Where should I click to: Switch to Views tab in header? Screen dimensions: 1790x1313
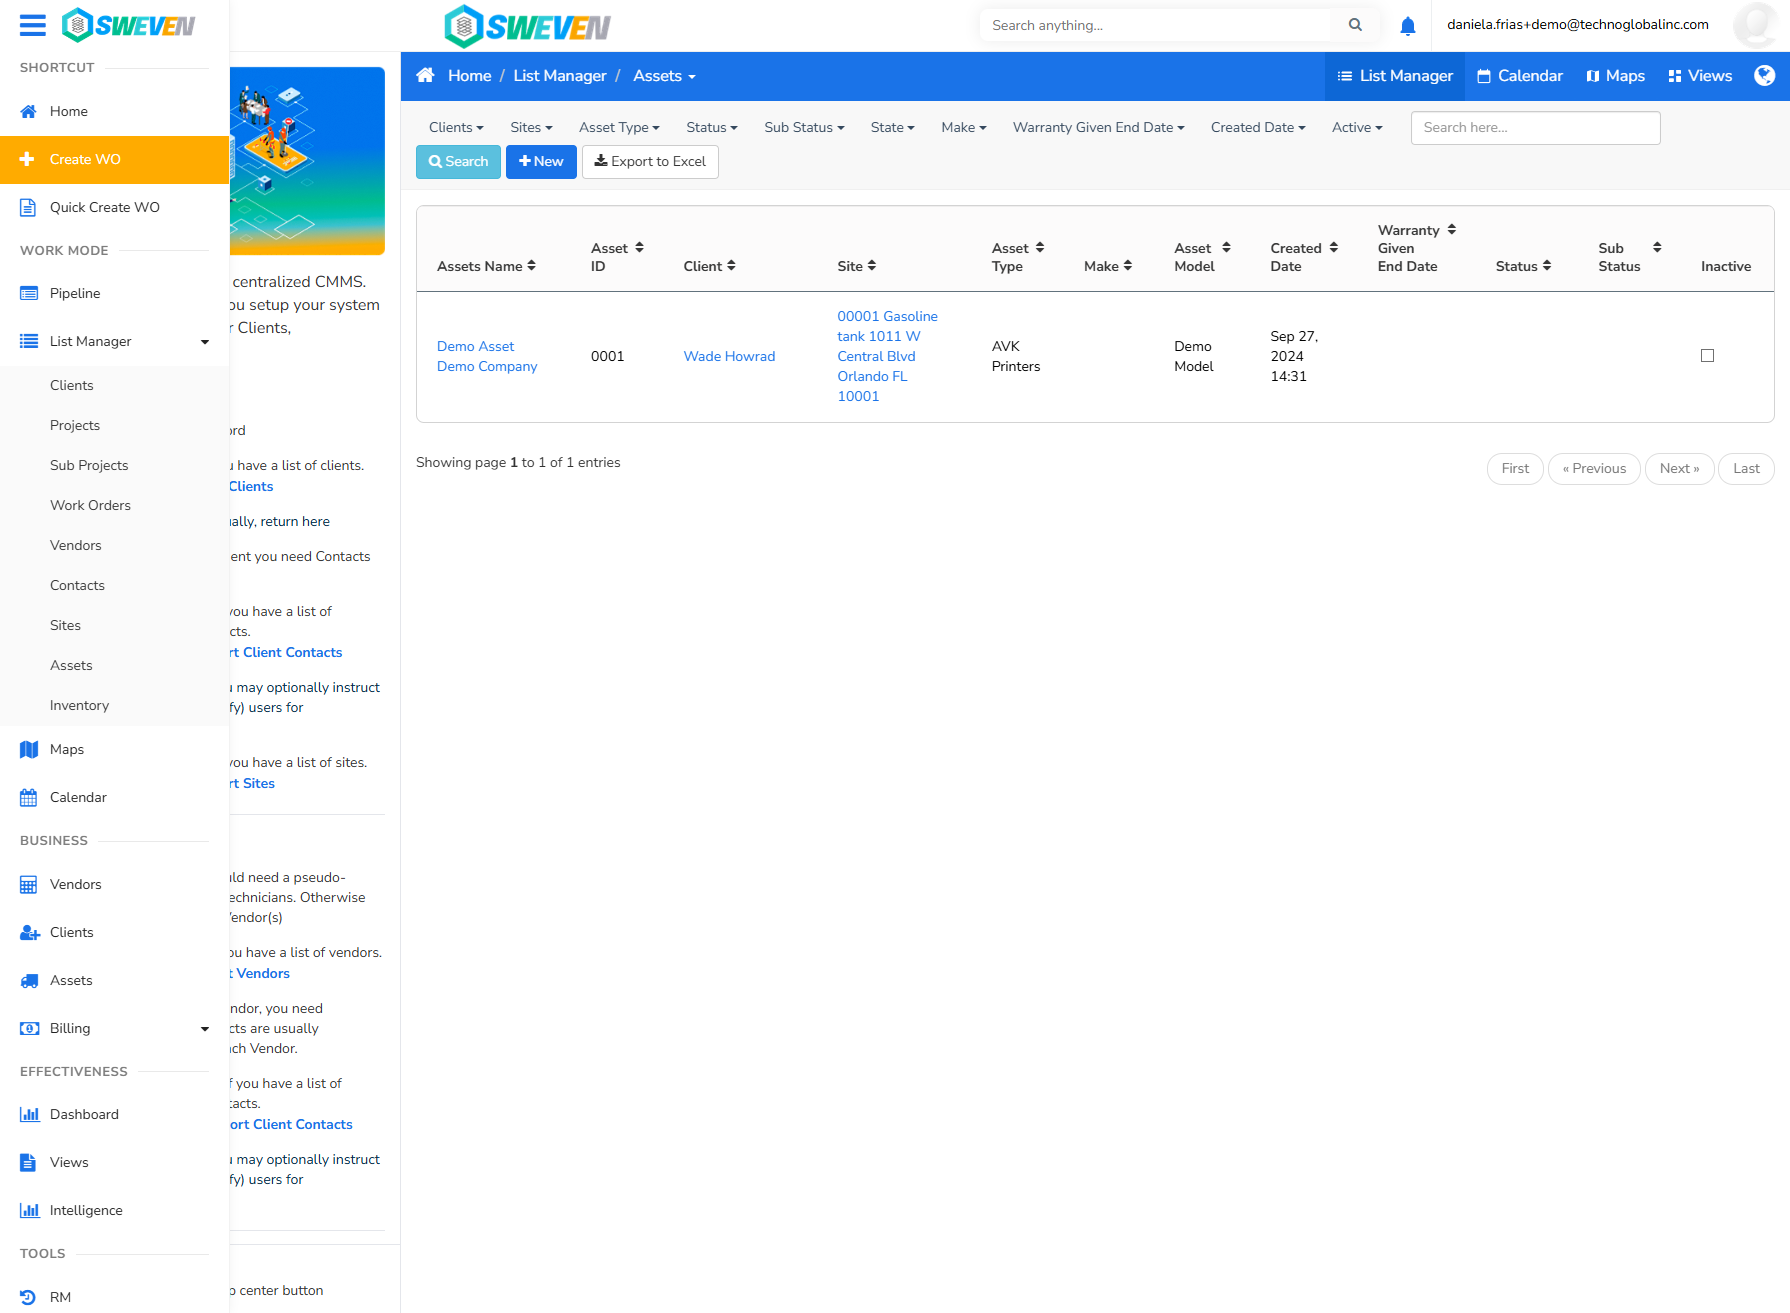point(1700,76)
